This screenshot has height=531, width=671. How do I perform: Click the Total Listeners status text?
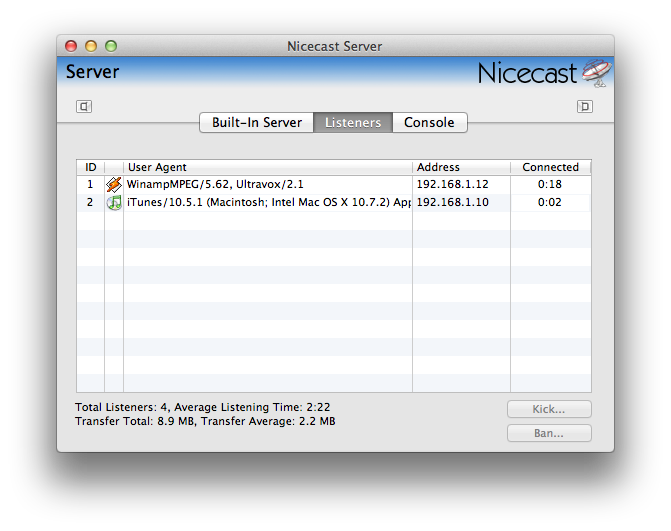(202, 407)
